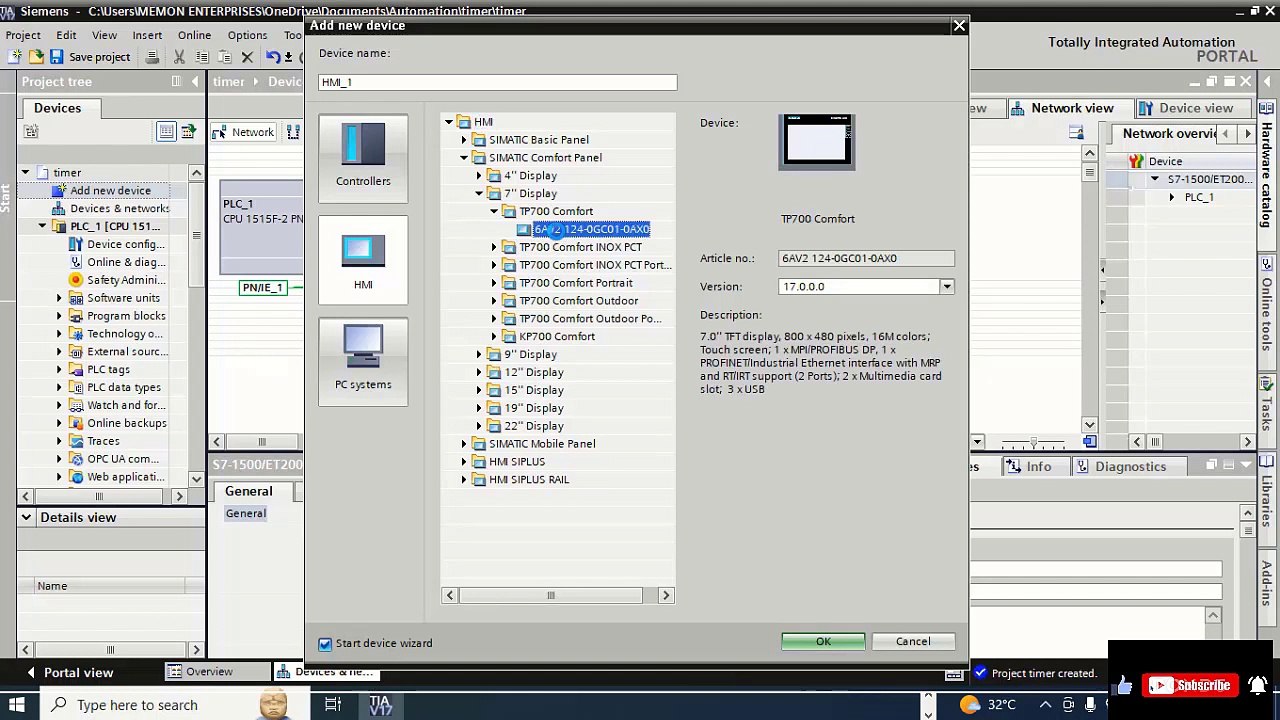Click the Device name input field

point(498,82)
